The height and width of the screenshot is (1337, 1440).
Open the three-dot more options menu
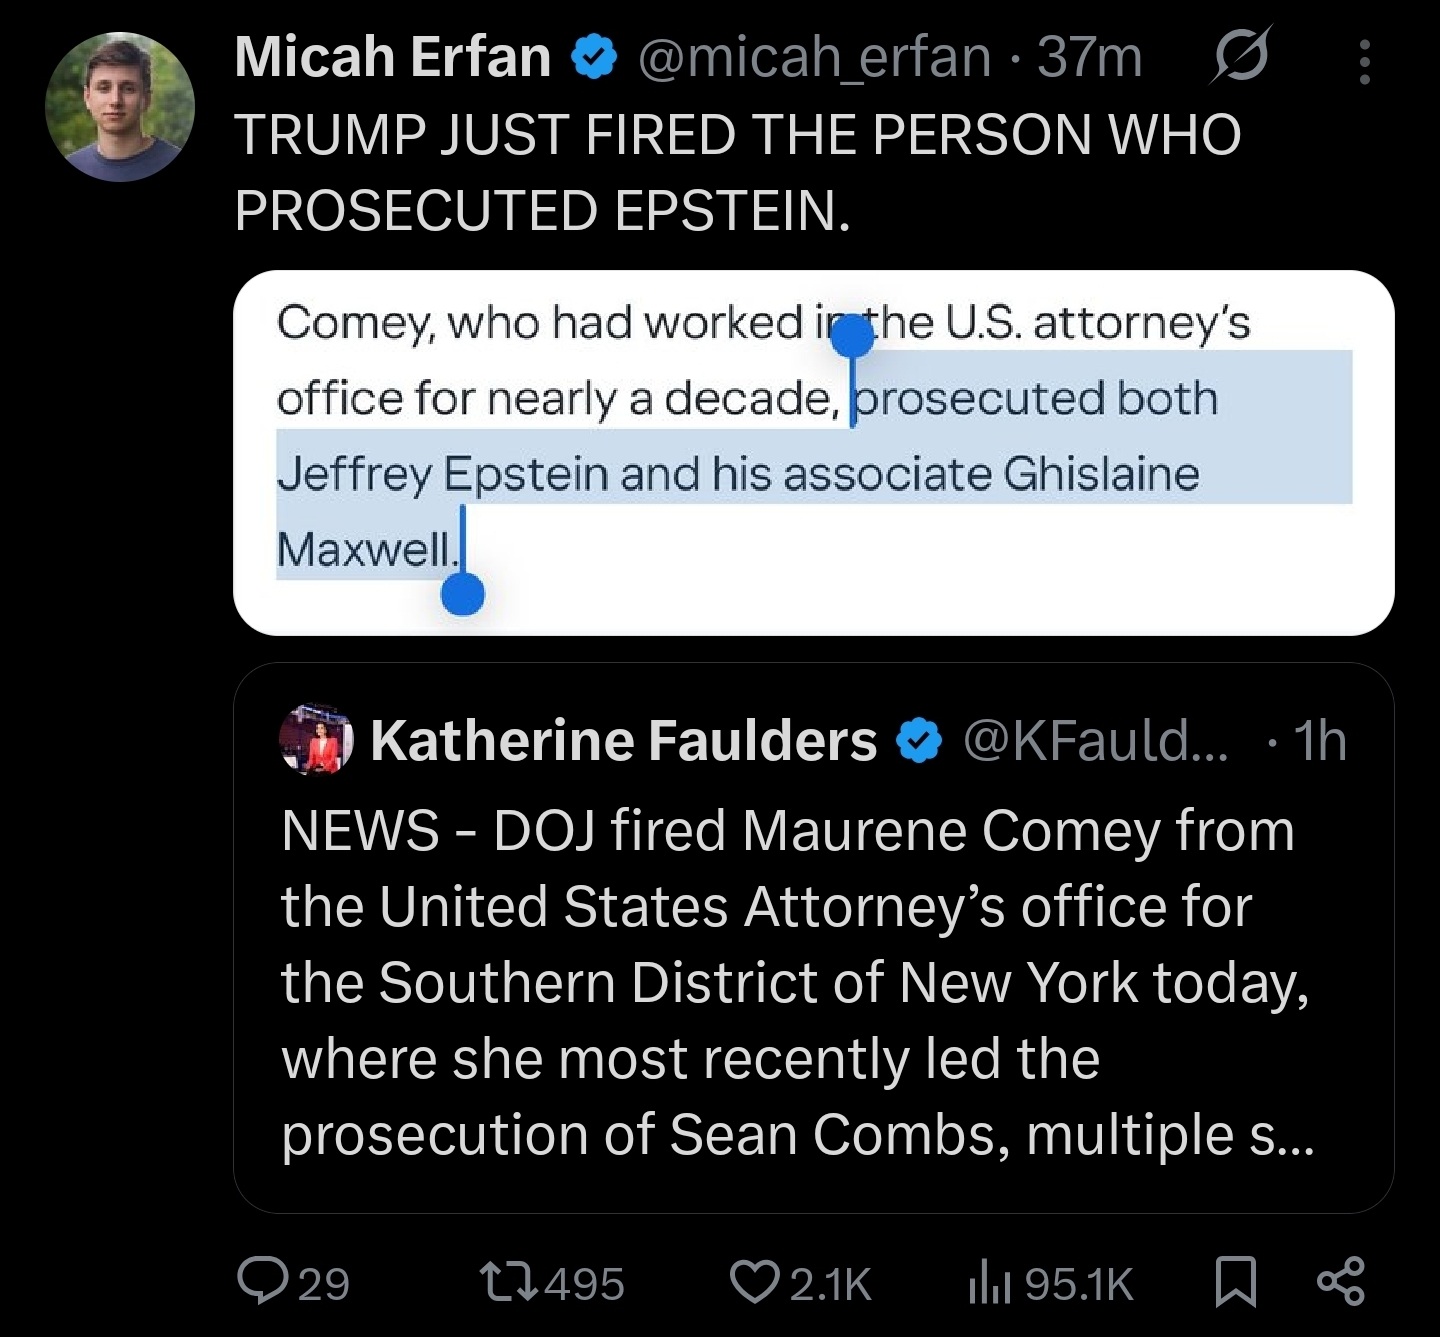tap(1364, 61)
